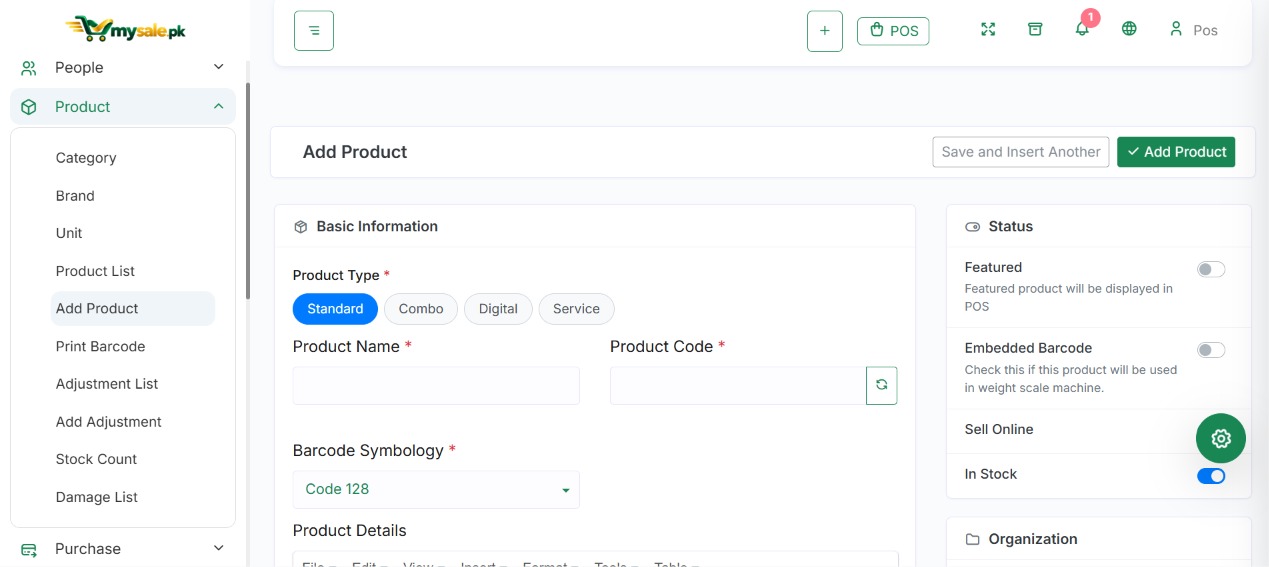Screen dimensions: 1269x567
Task: Expand the People menu chevron
Action: (x=219, y=67)
